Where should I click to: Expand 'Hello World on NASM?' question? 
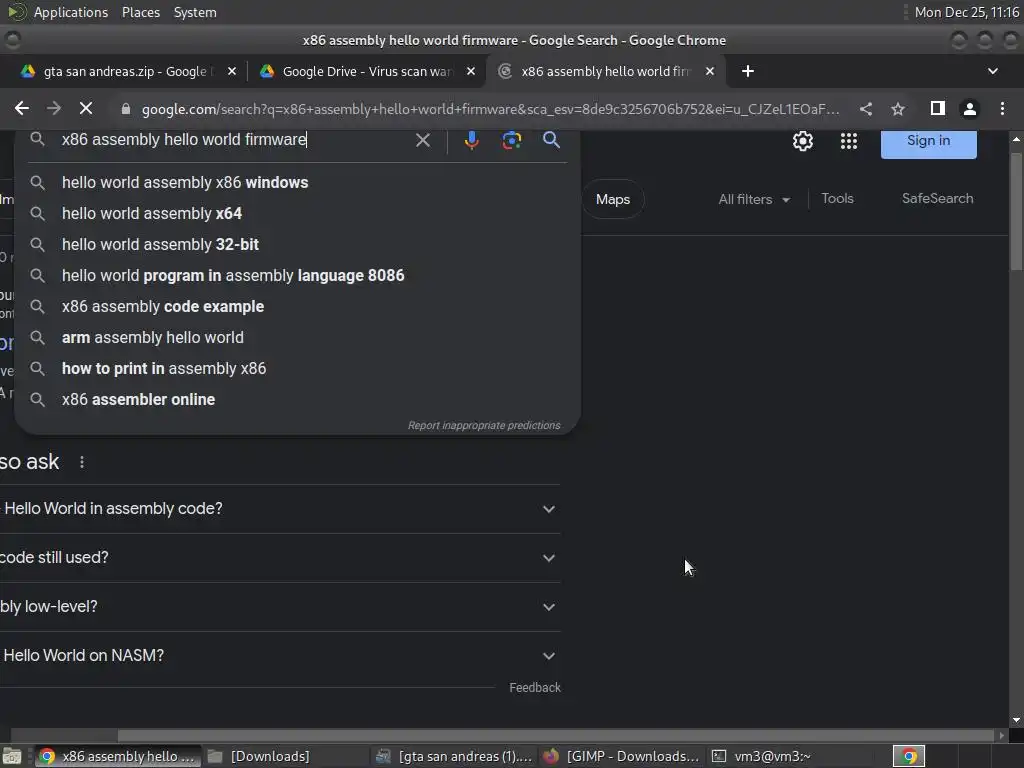pyautogui.click(x=280, y=656)
